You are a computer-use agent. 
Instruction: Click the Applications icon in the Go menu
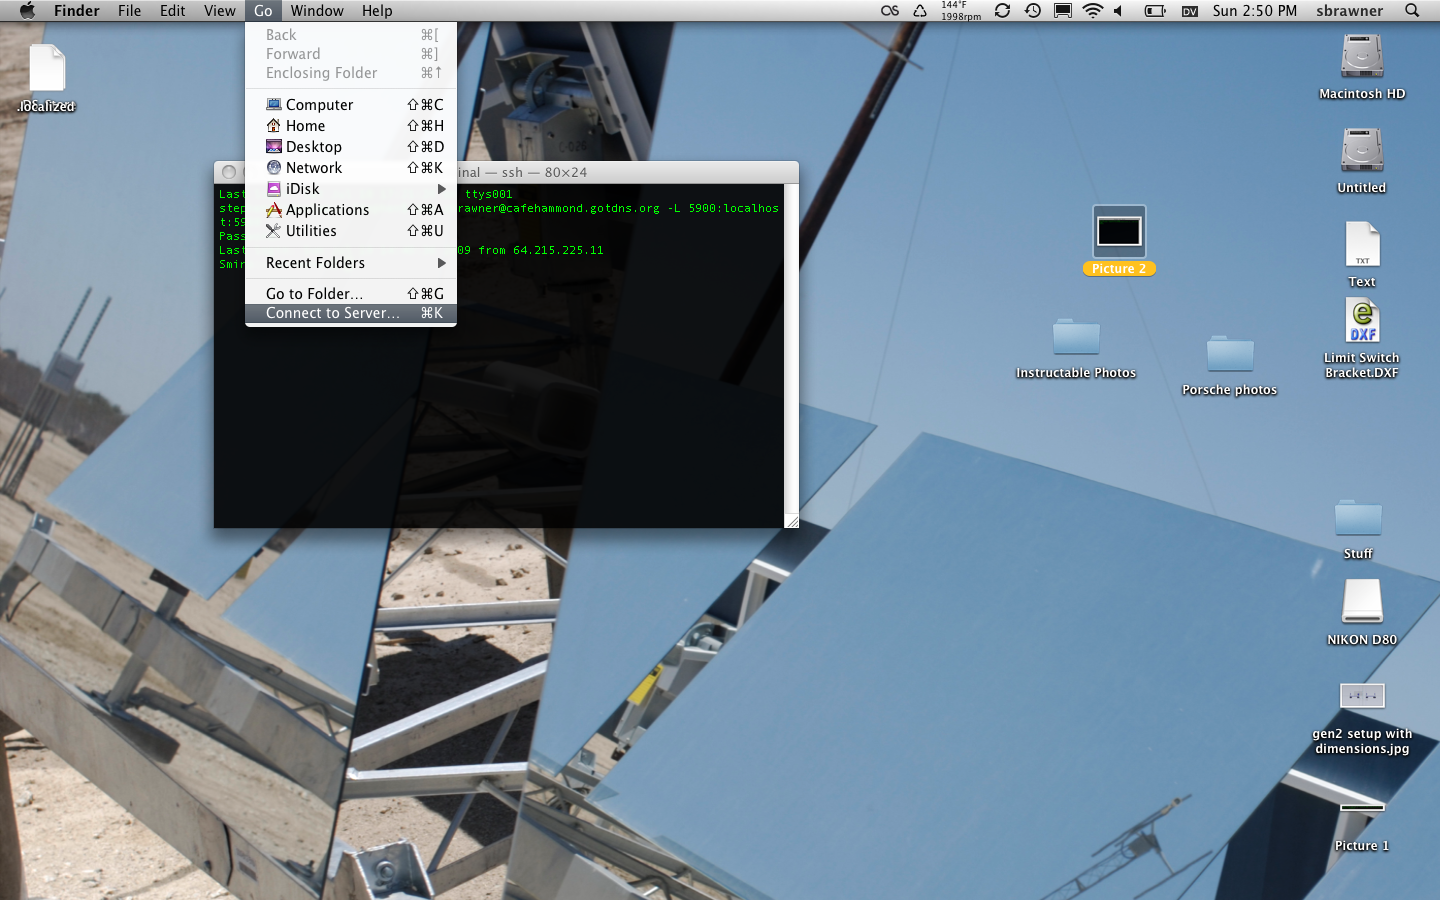pyautogui.click(x=274, y=209)
